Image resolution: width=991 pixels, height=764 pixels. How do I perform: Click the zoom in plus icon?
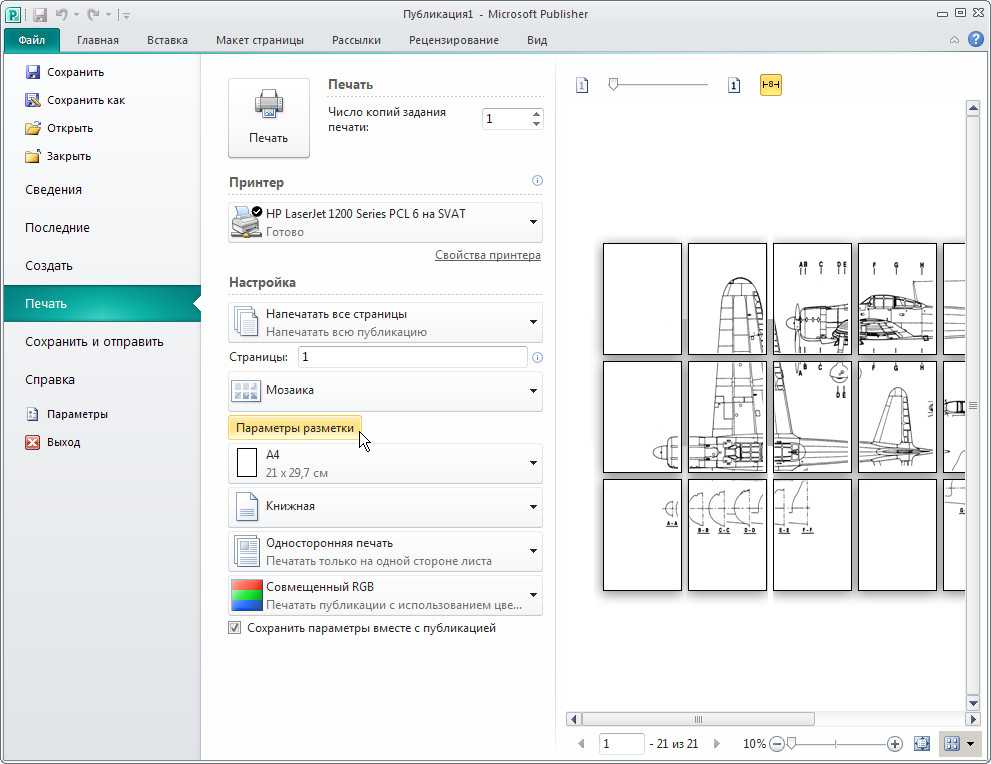click(894, 744)
